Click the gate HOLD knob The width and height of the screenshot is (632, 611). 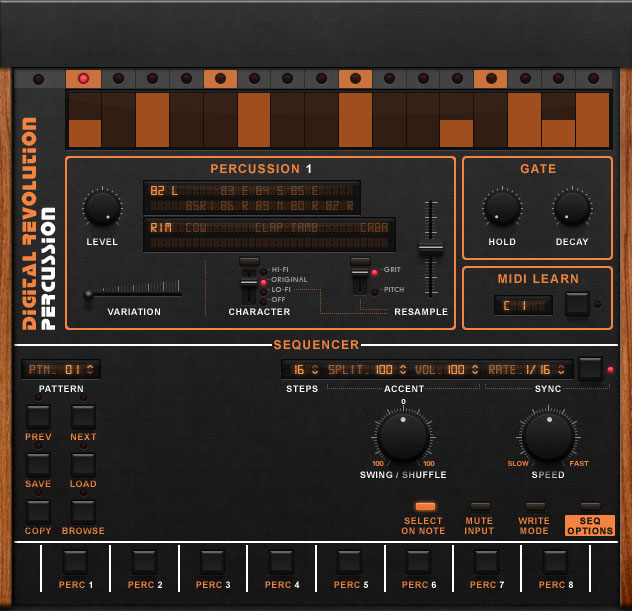point(502,209)
